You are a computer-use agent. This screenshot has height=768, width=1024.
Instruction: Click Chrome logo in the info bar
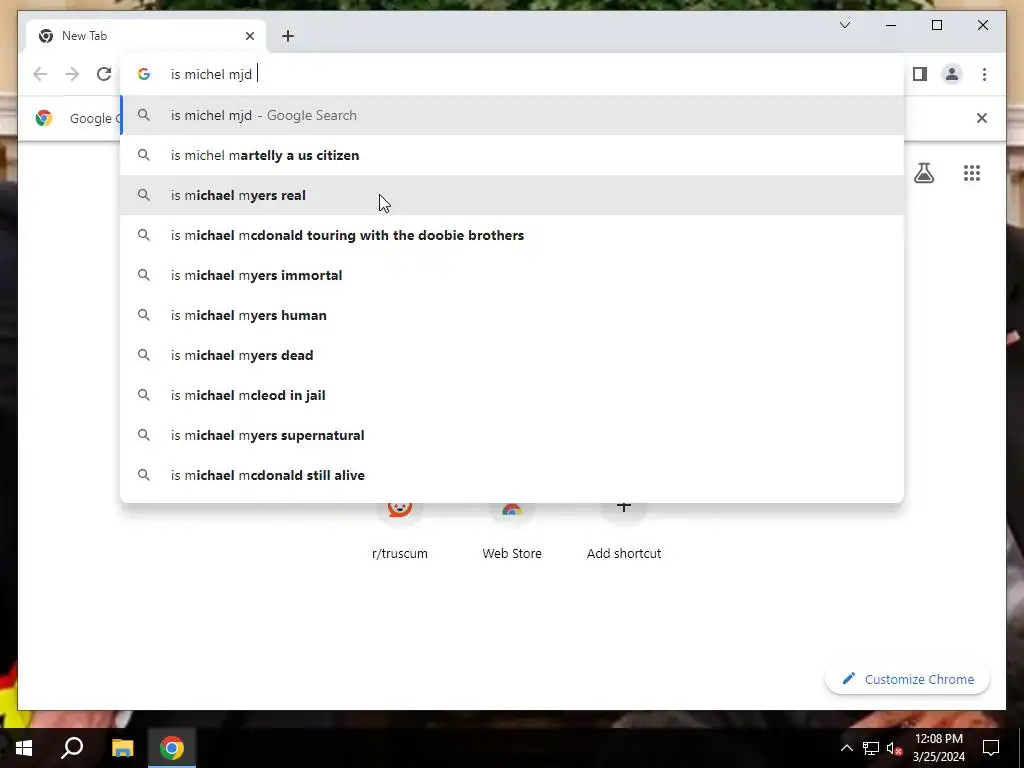click(x=44, y=118)
